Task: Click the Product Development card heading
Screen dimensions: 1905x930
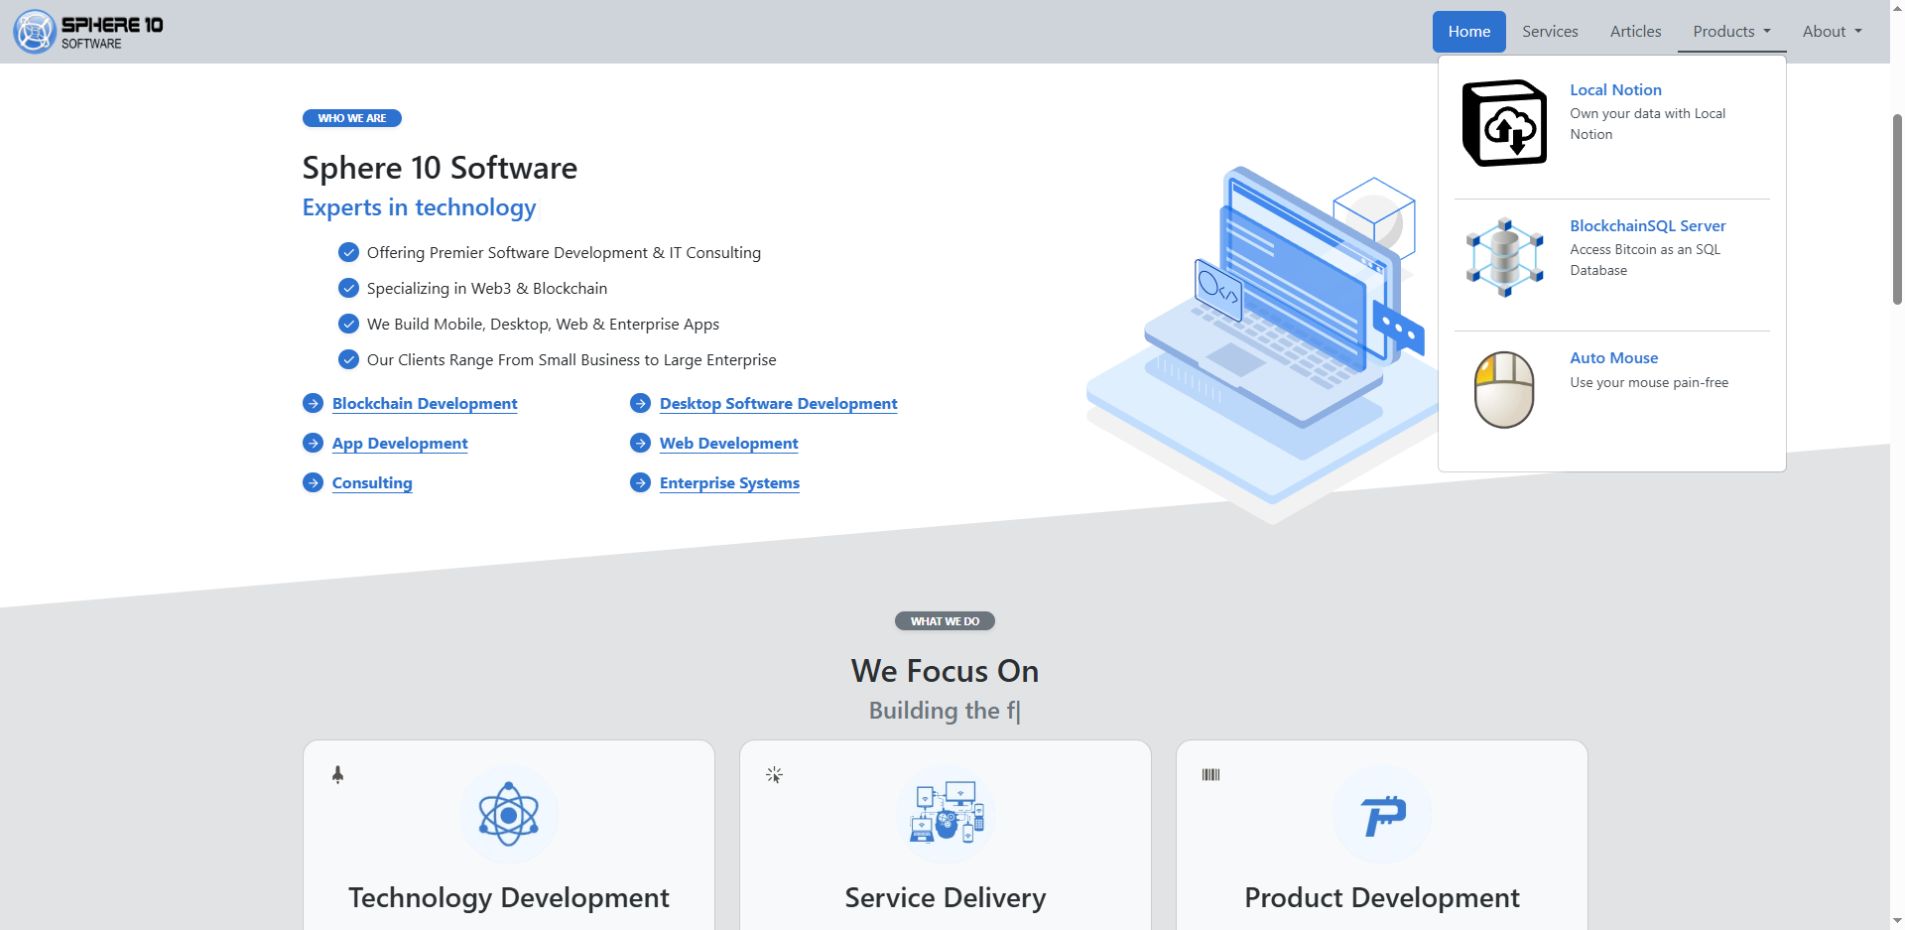Action: (x=1382, y=898)
